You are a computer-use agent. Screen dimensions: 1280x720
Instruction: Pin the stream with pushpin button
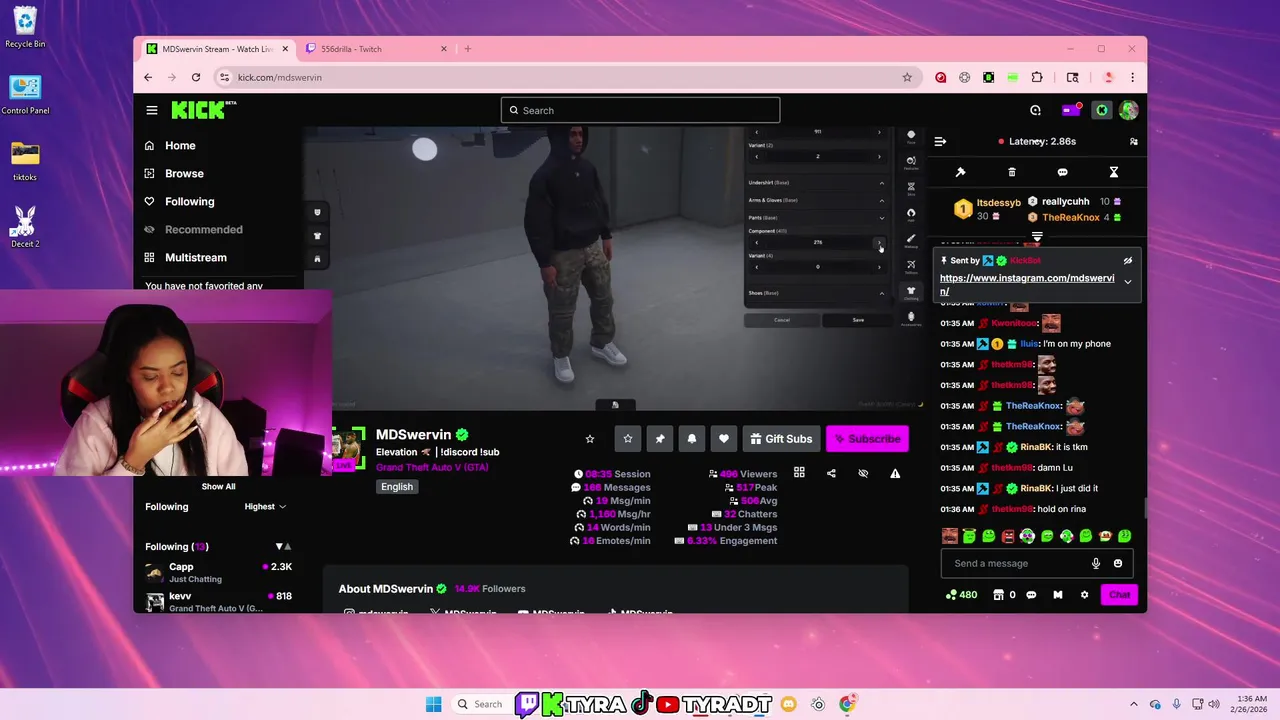click(x=660, y=438)
